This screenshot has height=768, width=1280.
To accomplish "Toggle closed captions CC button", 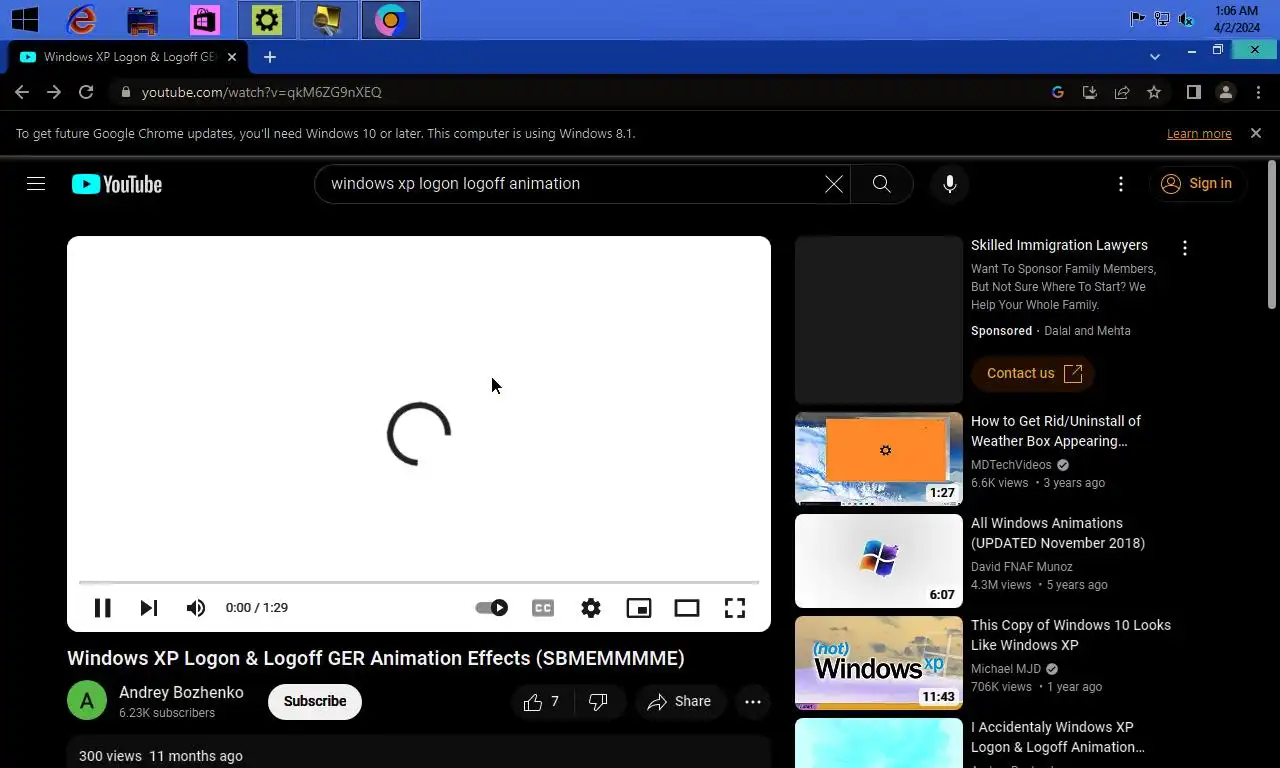I will click(x=543, y=608).
